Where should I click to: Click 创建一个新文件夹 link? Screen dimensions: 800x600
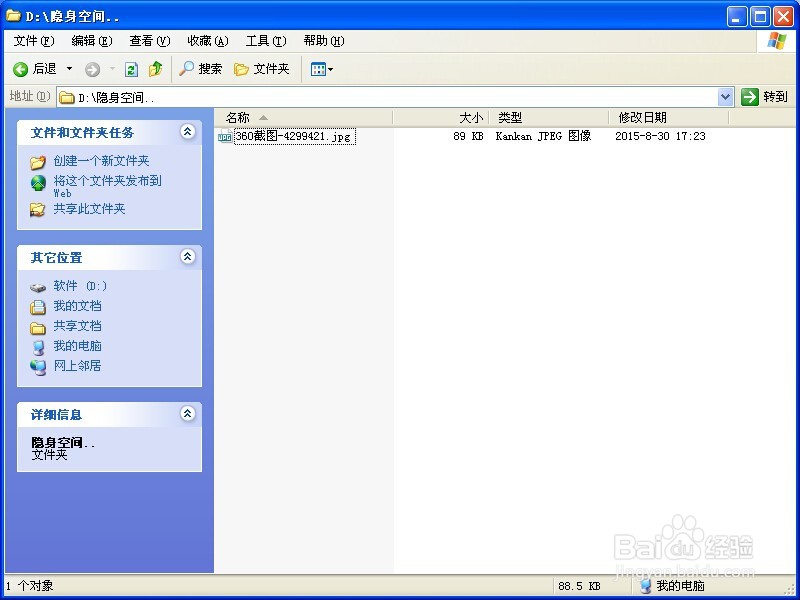102,161
